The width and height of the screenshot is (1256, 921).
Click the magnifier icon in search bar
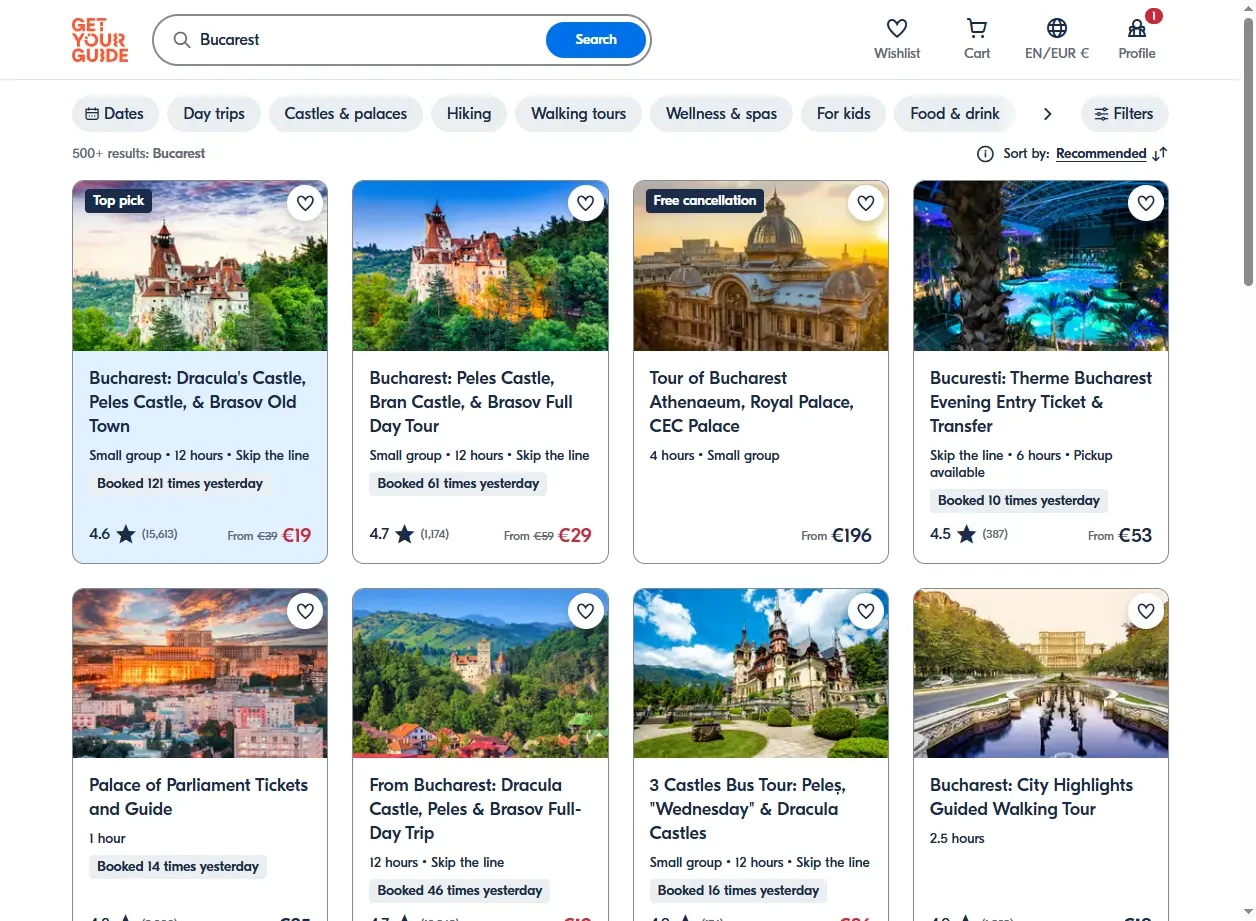tap(182, 40)
